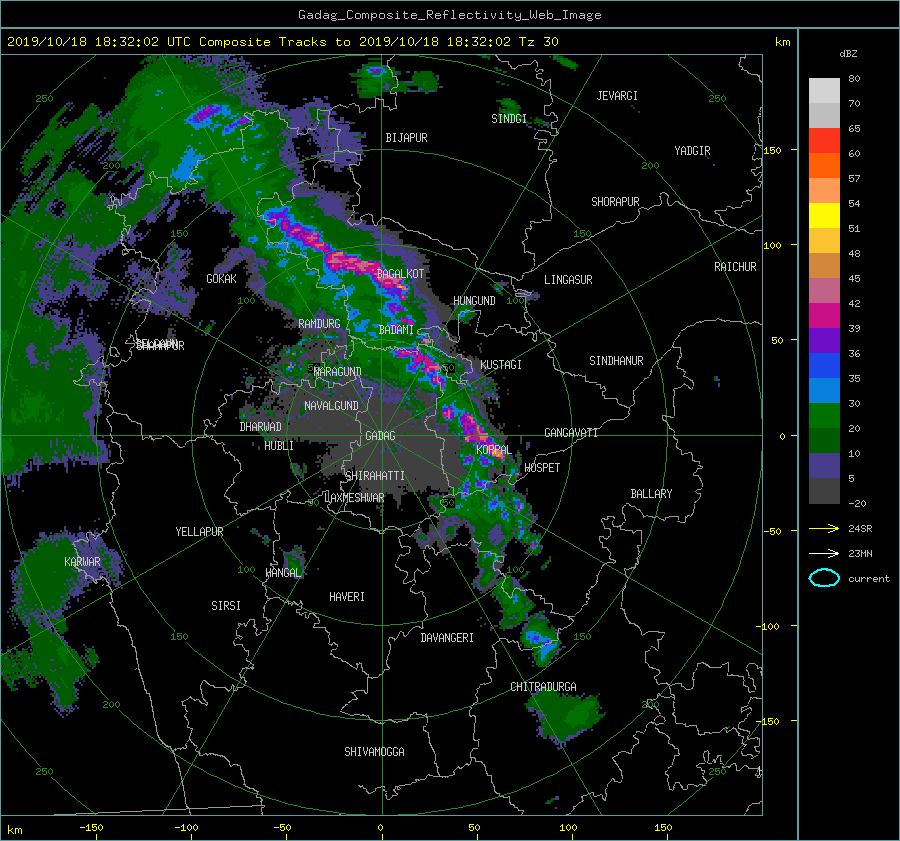Click the BAGALKOT city label
The image size is (900, 841).
(x=400, y=274)
